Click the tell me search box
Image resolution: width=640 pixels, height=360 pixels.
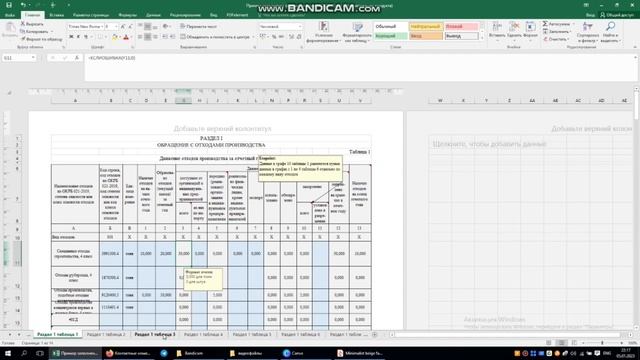pyautogui.click(x=282, y=15)
